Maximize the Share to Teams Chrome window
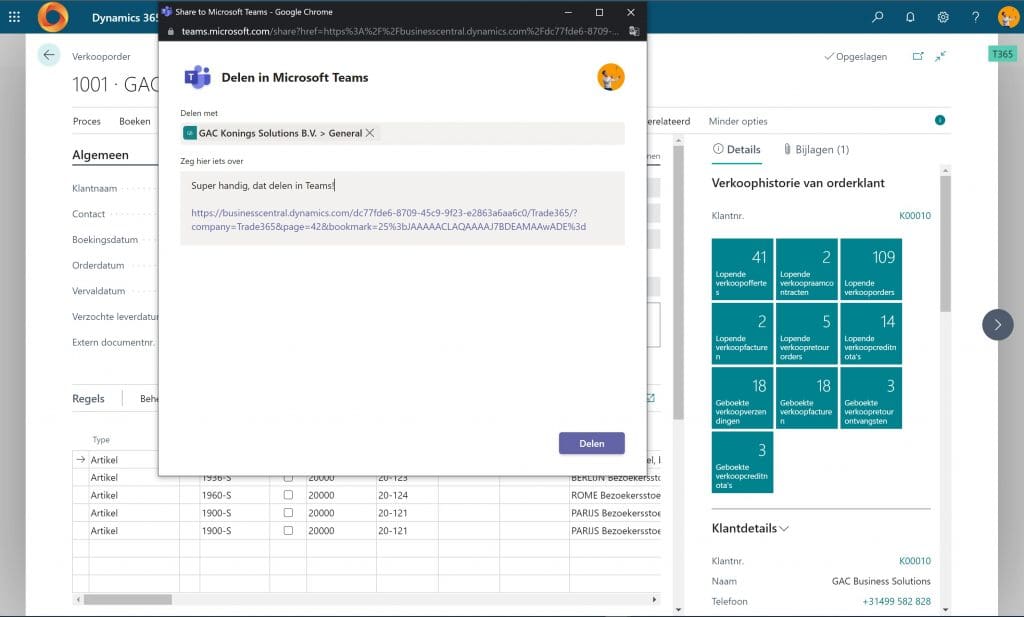Image resolution: width=1024 pixels, height=617 pixels. pos(600,12)
